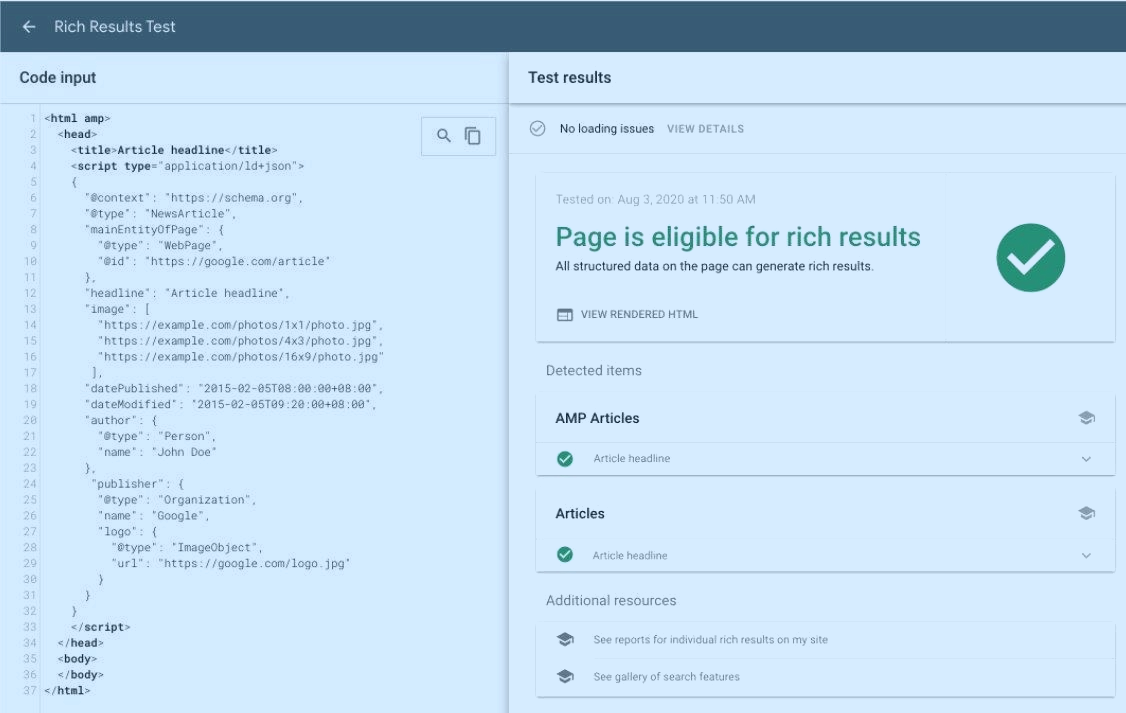The width and height of the screenshot is (1126, 713).
Task: Click the AMP Articles heading
Action: [597, 418]
